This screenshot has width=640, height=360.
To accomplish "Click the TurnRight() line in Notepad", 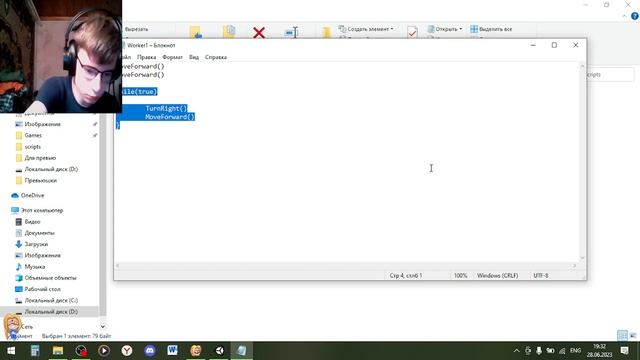I will click(x=166, y=109).
